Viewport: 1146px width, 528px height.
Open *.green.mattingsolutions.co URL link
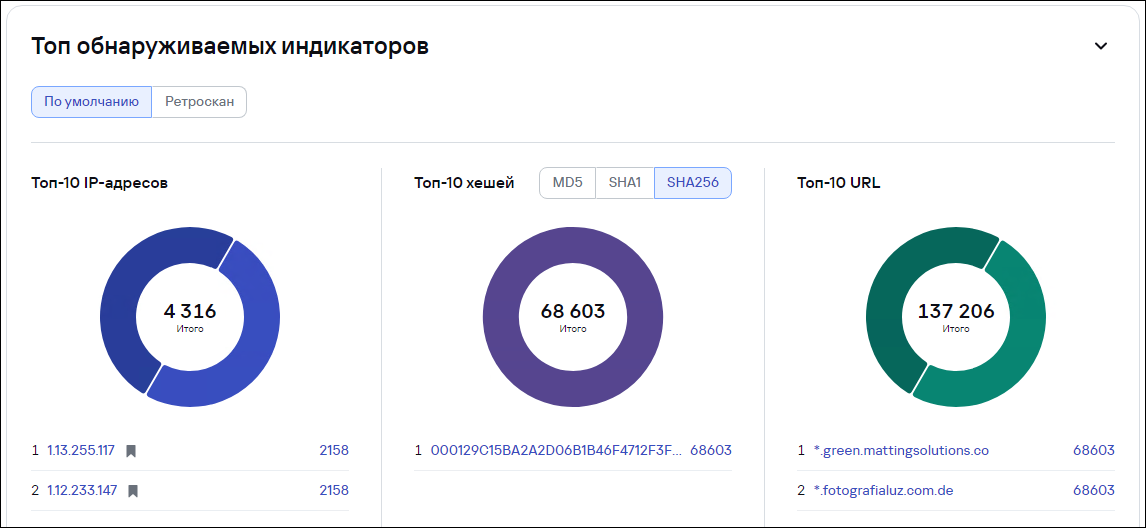(x=901, y=451)
